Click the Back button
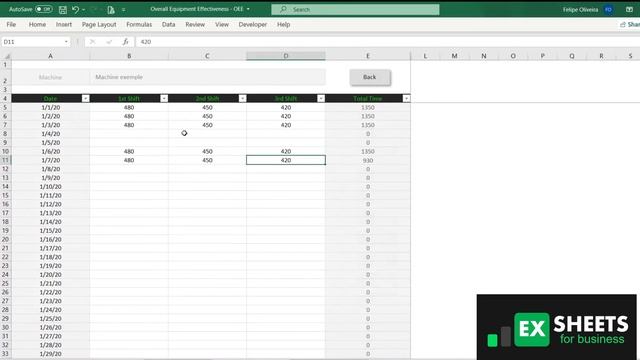 click(370, 77)
